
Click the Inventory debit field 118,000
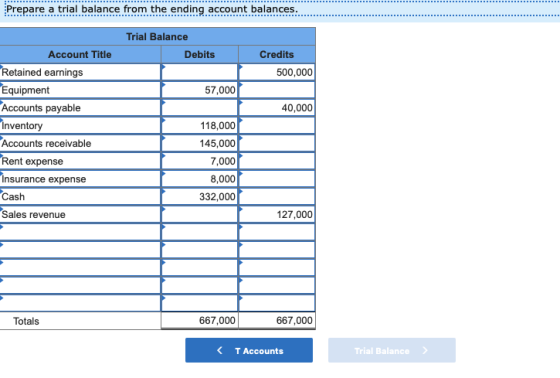pyautogui.click(x=200, y=125)
